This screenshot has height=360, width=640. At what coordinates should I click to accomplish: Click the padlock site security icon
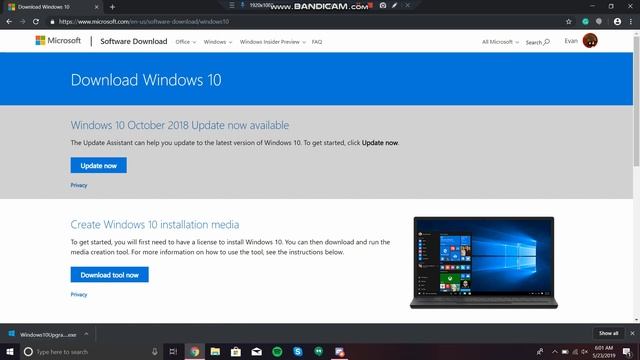52,22
